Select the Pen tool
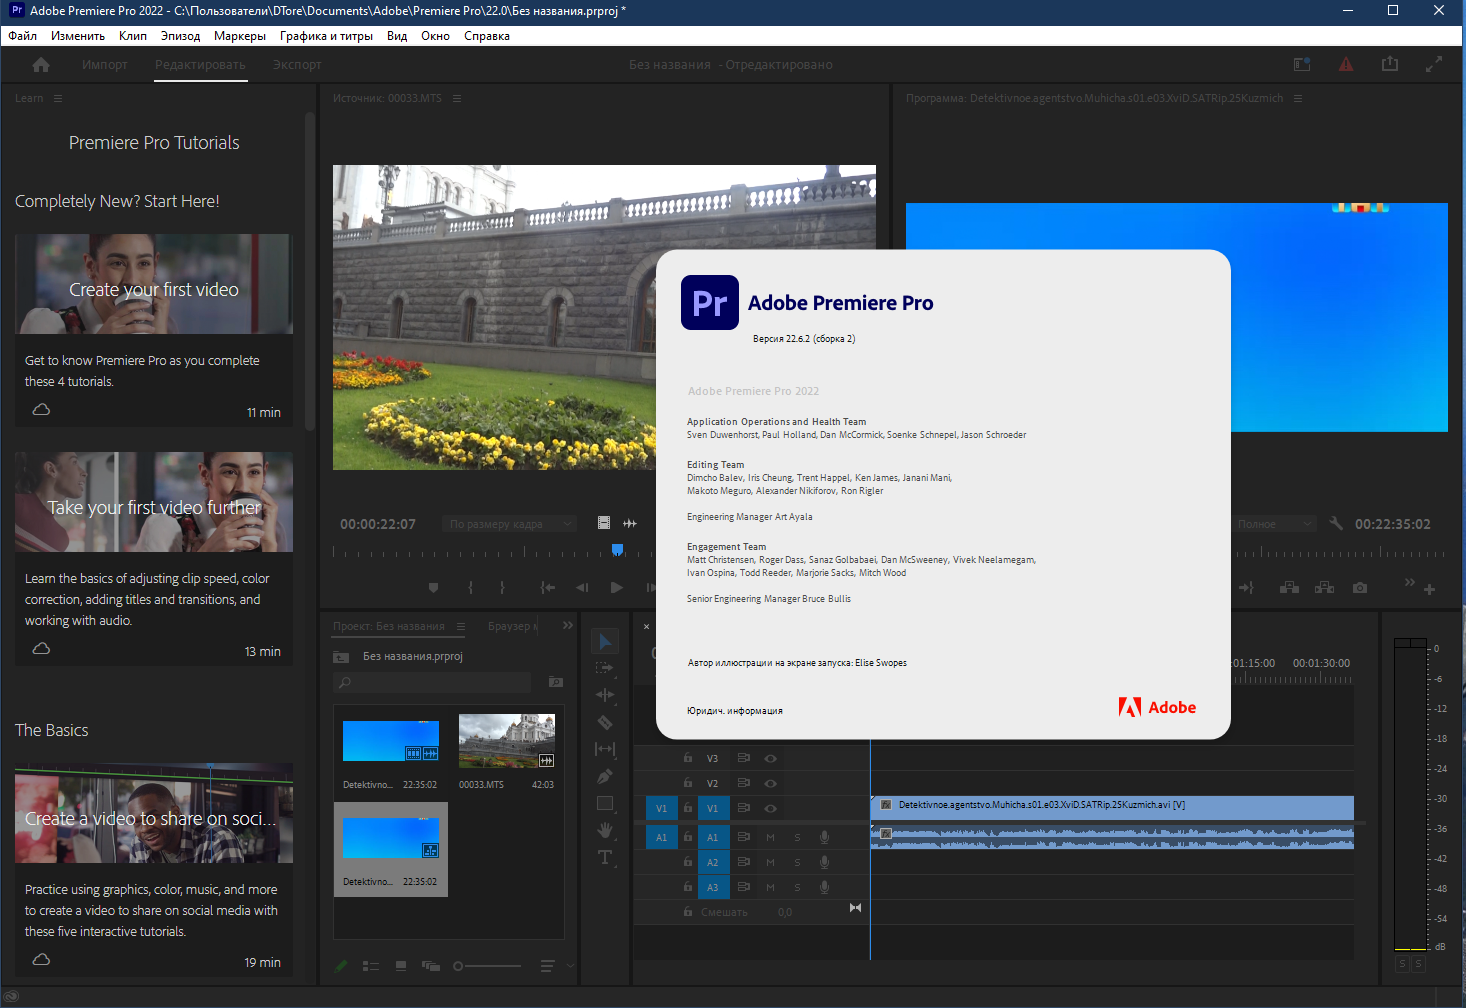 605,776
